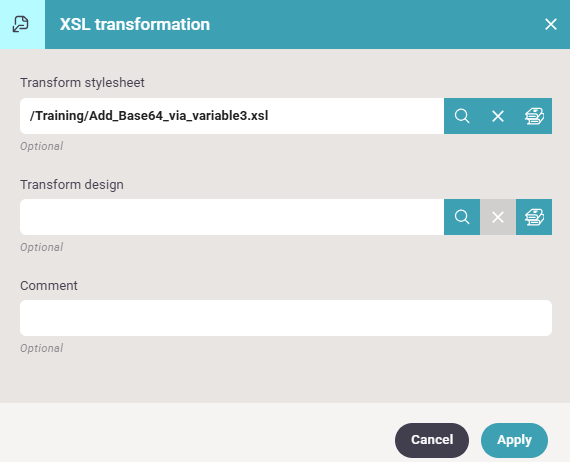Click the Add_Base64_via_variable3.xsl path text
Viewport: 570px width, 462px height.
coord(149,116)
